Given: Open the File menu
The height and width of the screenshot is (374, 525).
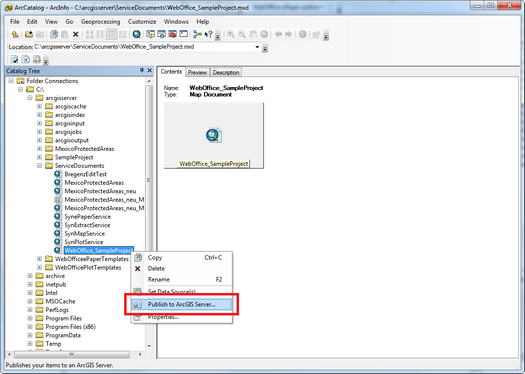Looking at the screenshot, I should 14,22.
